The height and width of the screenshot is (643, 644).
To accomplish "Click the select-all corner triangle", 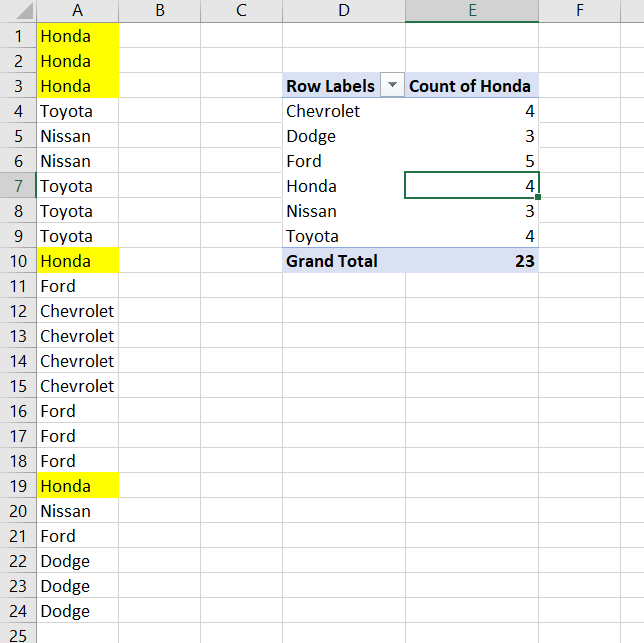I will 25,11.
